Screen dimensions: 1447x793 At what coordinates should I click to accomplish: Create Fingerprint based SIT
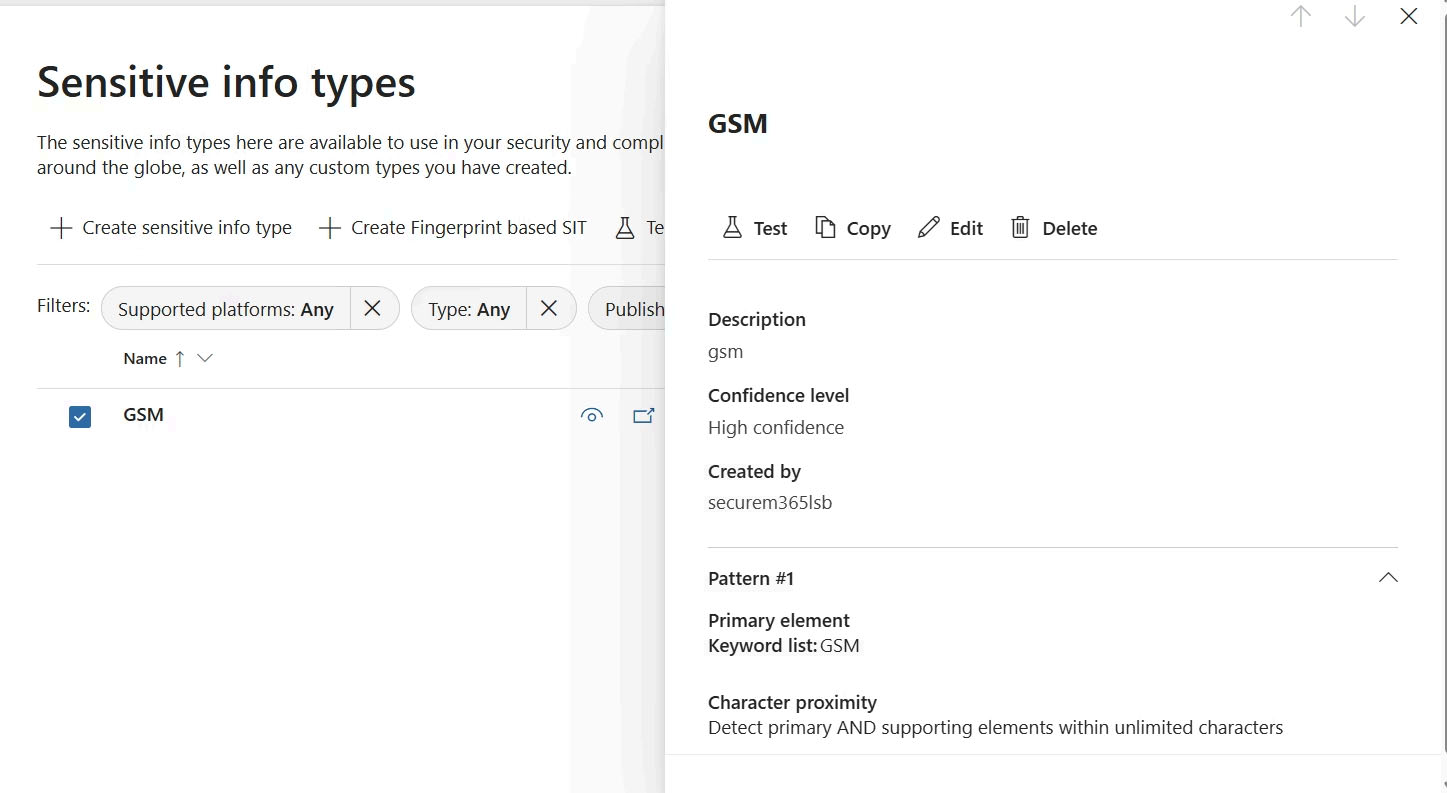[453, 228]
